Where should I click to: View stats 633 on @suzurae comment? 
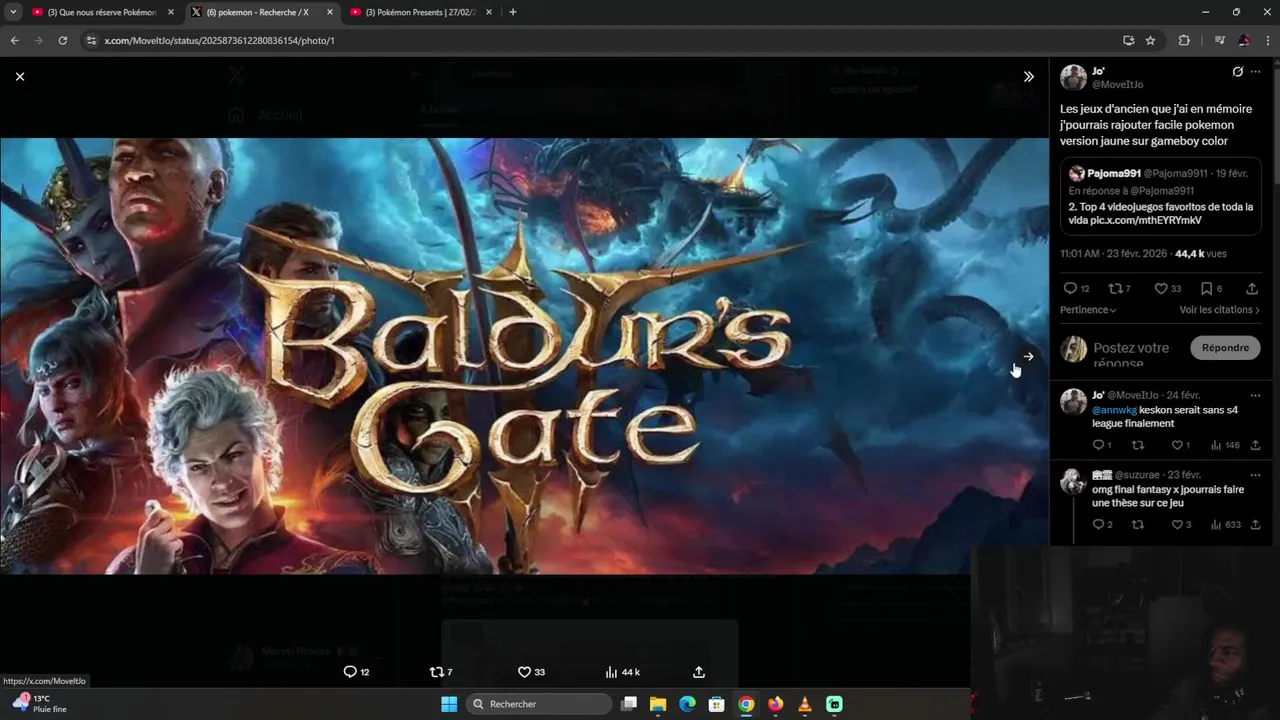tap(1225, 525)
